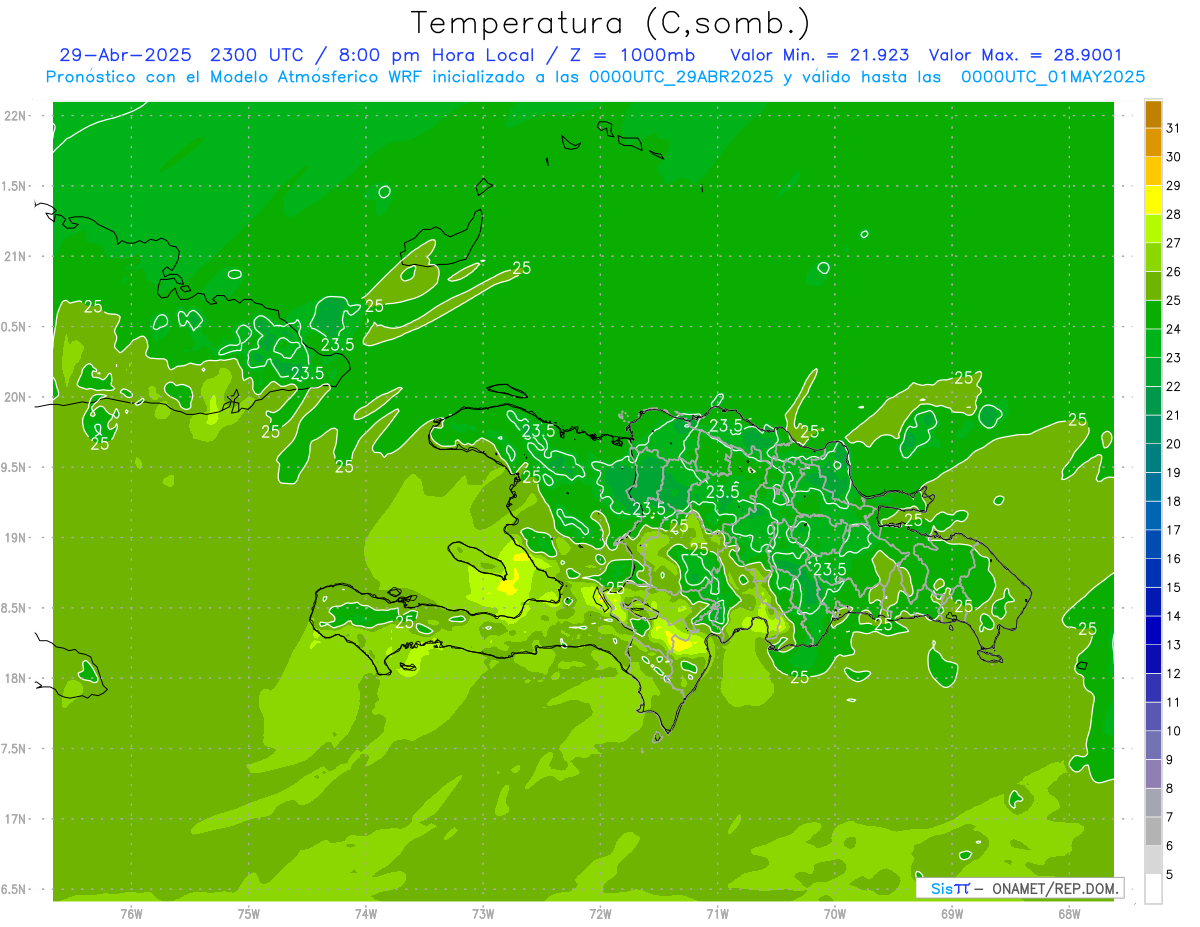The height and width of the screenshot is (927, 1200).
Task: Click the date '29-Abr-2025' in the header
Action: [x=127, y=55]
